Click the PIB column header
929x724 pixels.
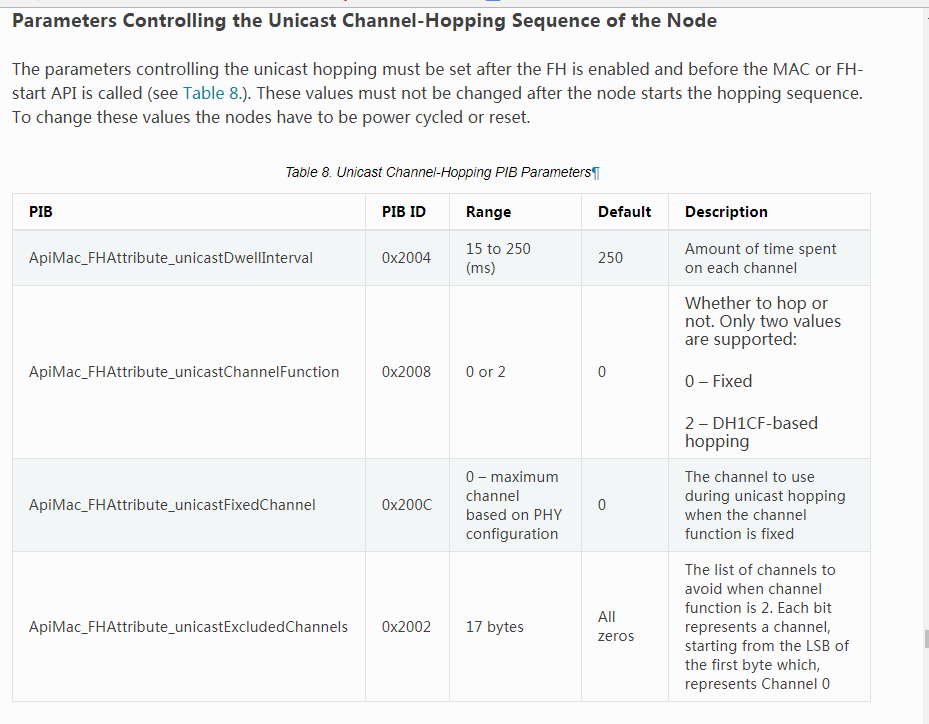coord(41,212)
